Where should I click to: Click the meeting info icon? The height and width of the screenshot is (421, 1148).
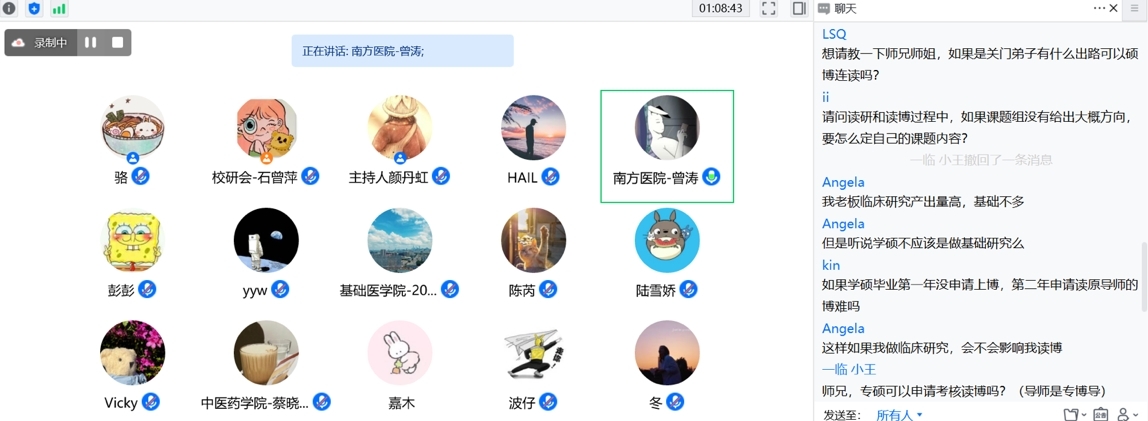pos(10,9)
